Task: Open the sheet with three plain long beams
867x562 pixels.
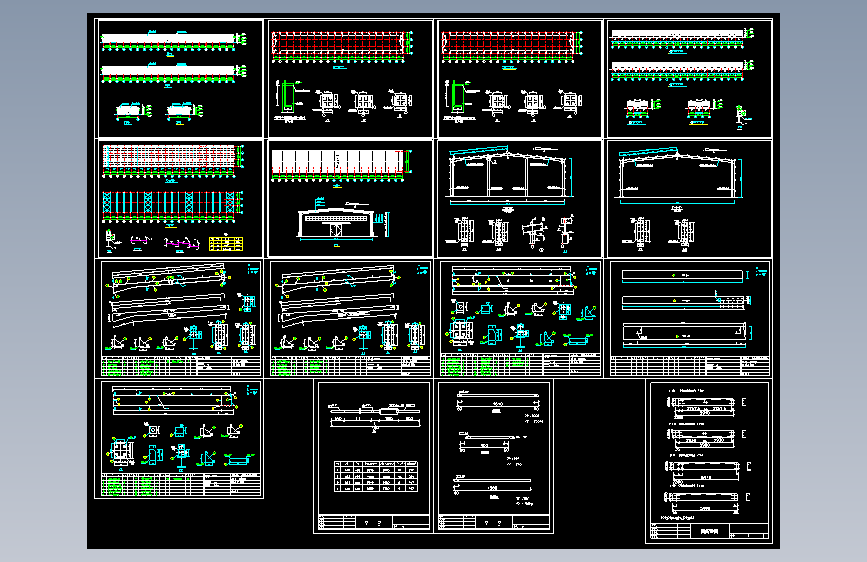Action: 690,319
